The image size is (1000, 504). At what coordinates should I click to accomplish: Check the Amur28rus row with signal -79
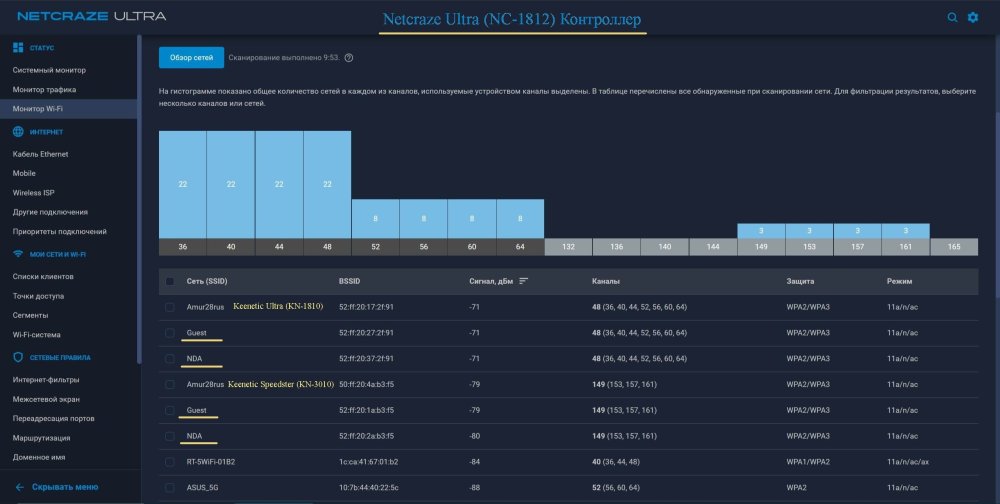coord(170,385)
